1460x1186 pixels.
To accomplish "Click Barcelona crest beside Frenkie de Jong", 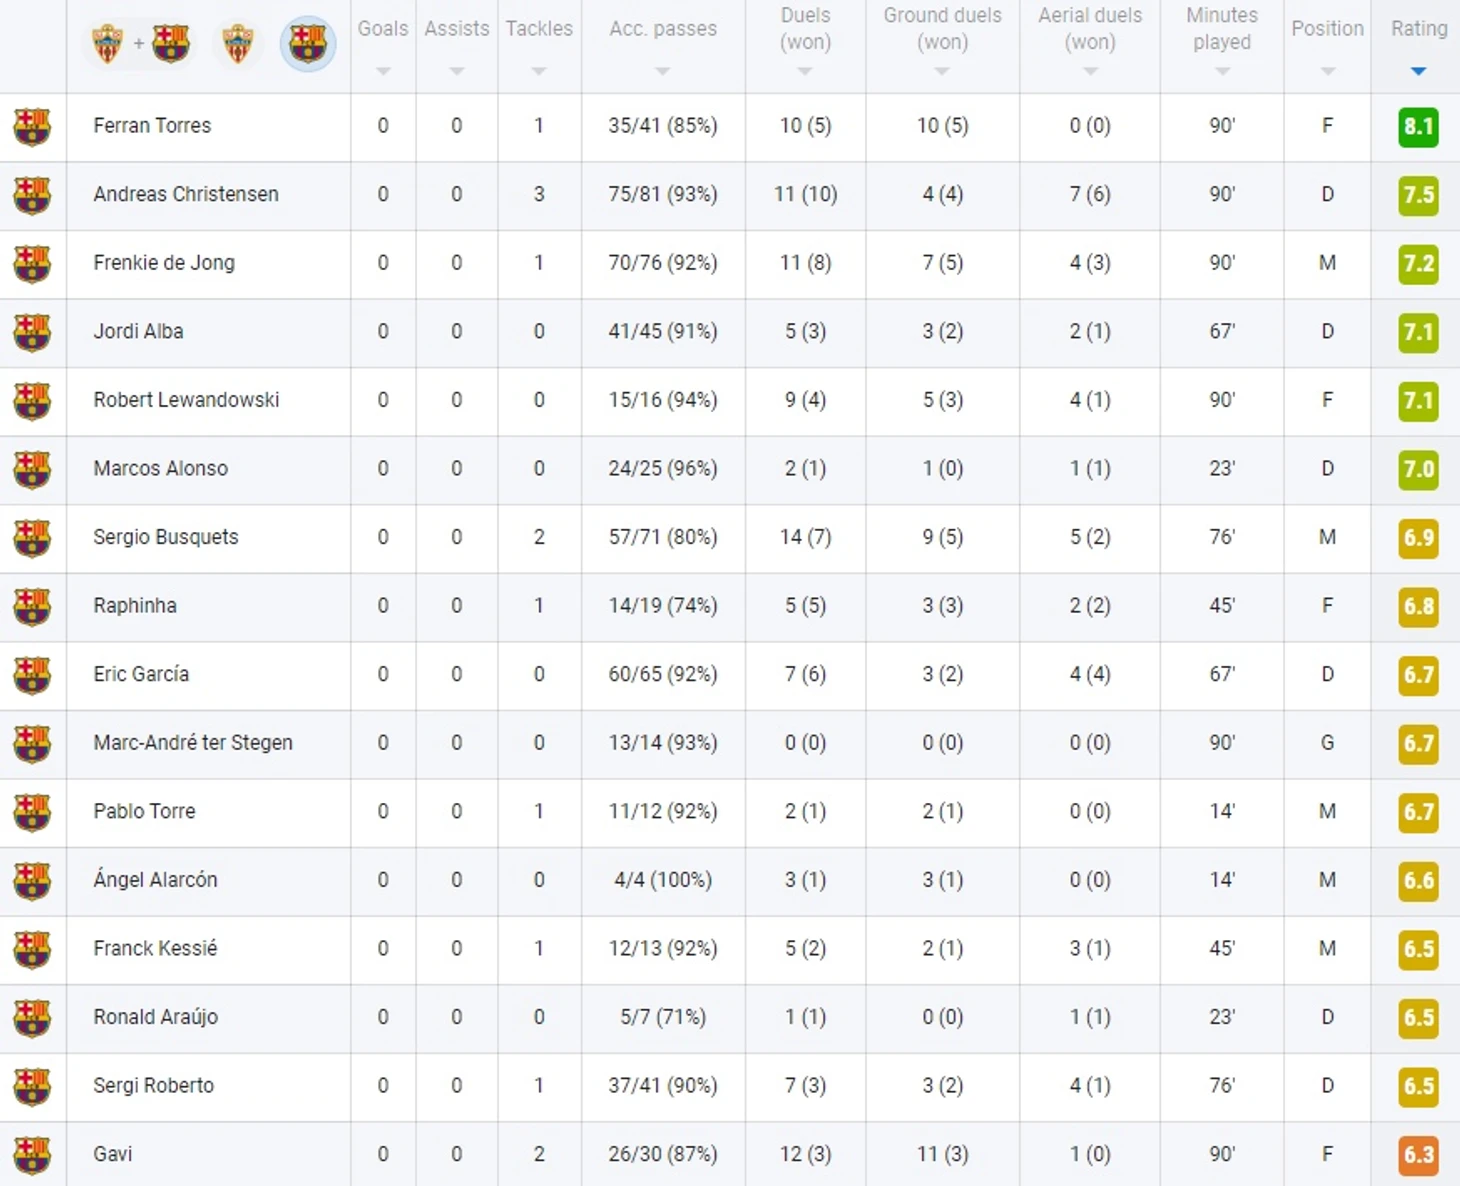I will [x=32, y=264].
